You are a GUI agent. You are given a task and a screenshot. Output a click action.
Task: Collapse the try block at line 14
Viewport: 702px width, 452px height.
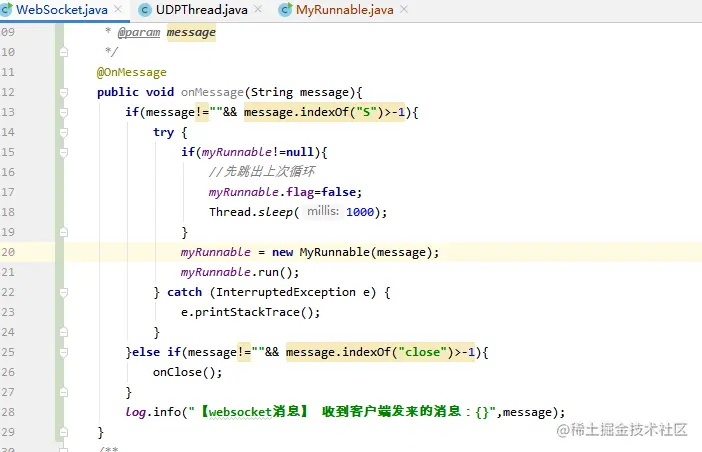click(64, 132)
